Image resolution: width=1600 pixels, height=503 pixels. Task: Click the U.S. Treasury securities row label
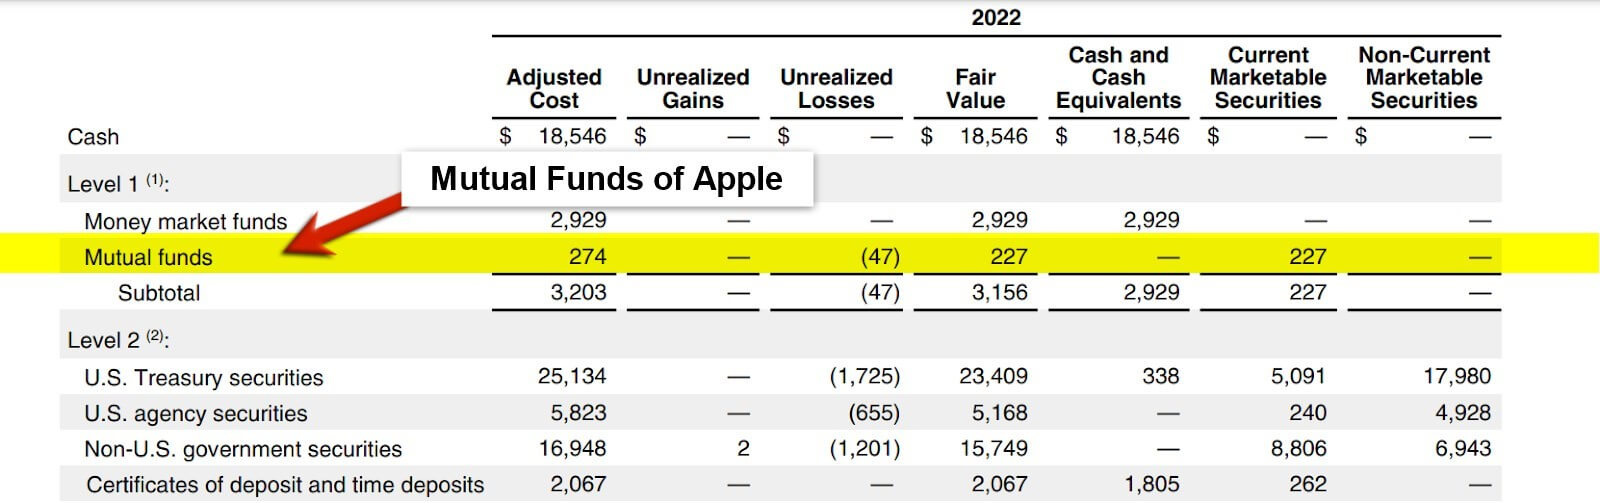pos(204,378)
